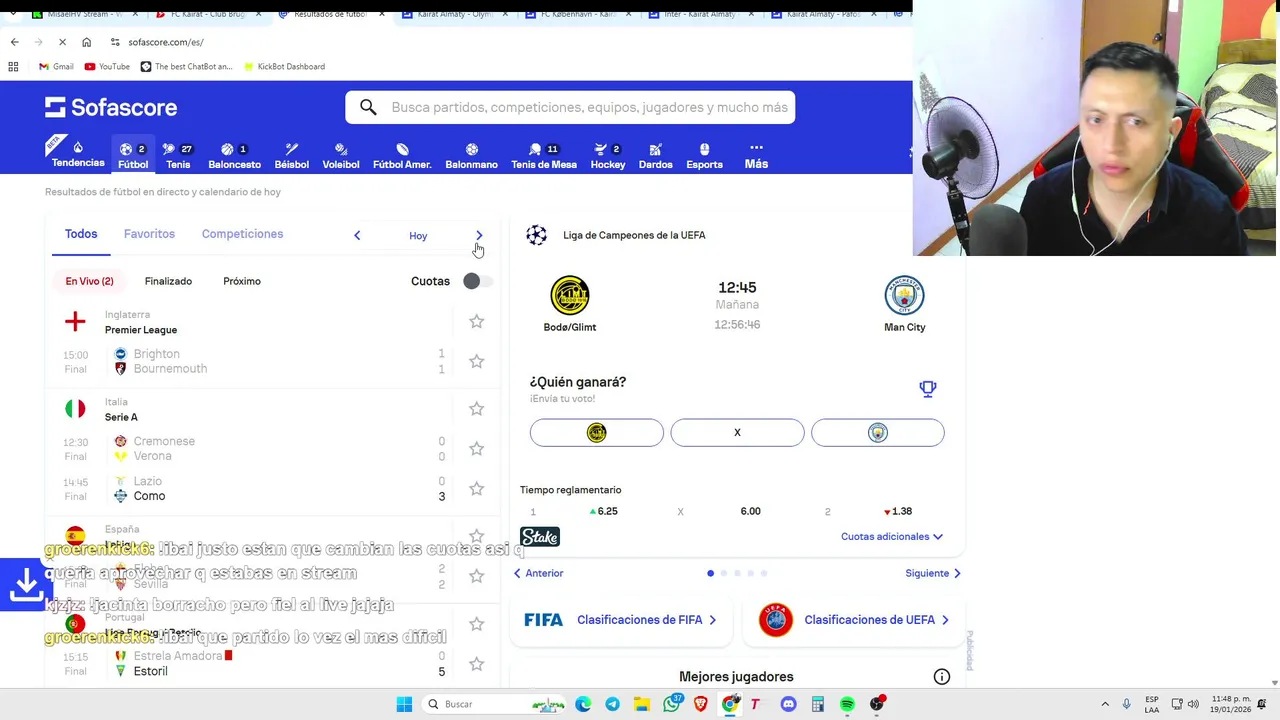1280x720 pixels.
Task: Open Spotify from the taskbar
Action: [x=847, y=704]
